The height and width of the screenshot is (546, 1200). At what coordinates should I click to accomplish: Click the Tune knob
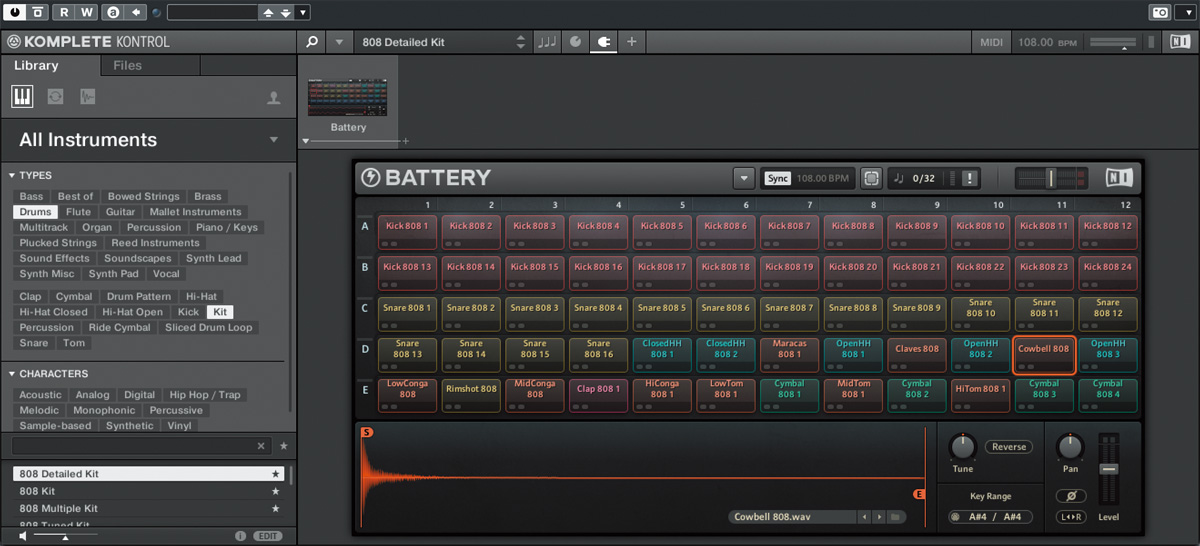click(962, 446)
